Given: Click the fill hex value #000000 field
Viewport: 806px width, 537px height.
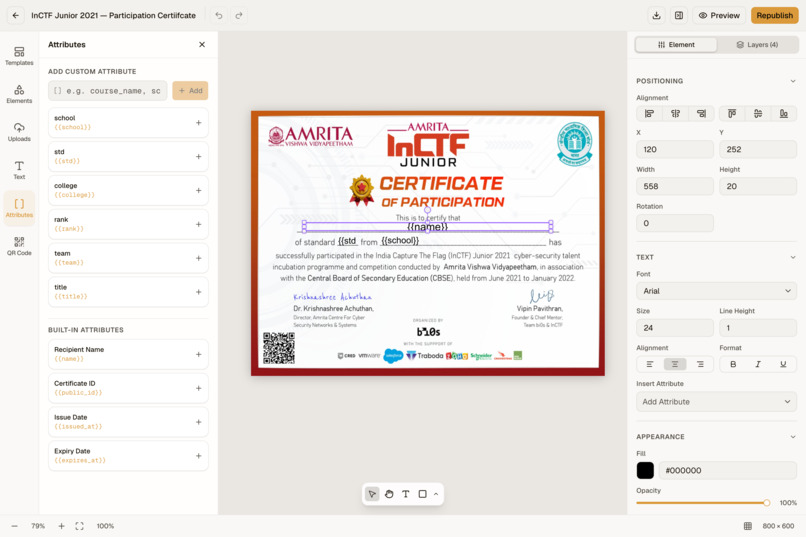Looking at the screenshot, I should click(727, 470).
